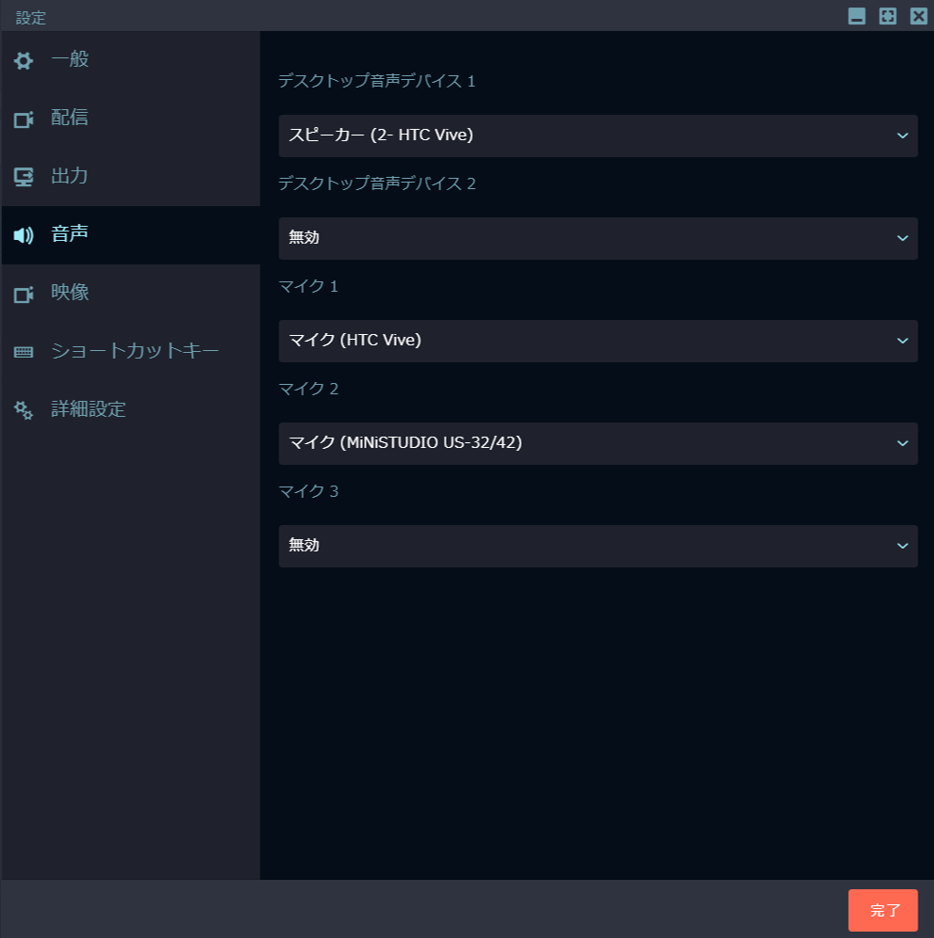Image resolution: width=934 pixels, height=938 pixels.
Task: Click the 完了 button
Action: tap(883, 910)
